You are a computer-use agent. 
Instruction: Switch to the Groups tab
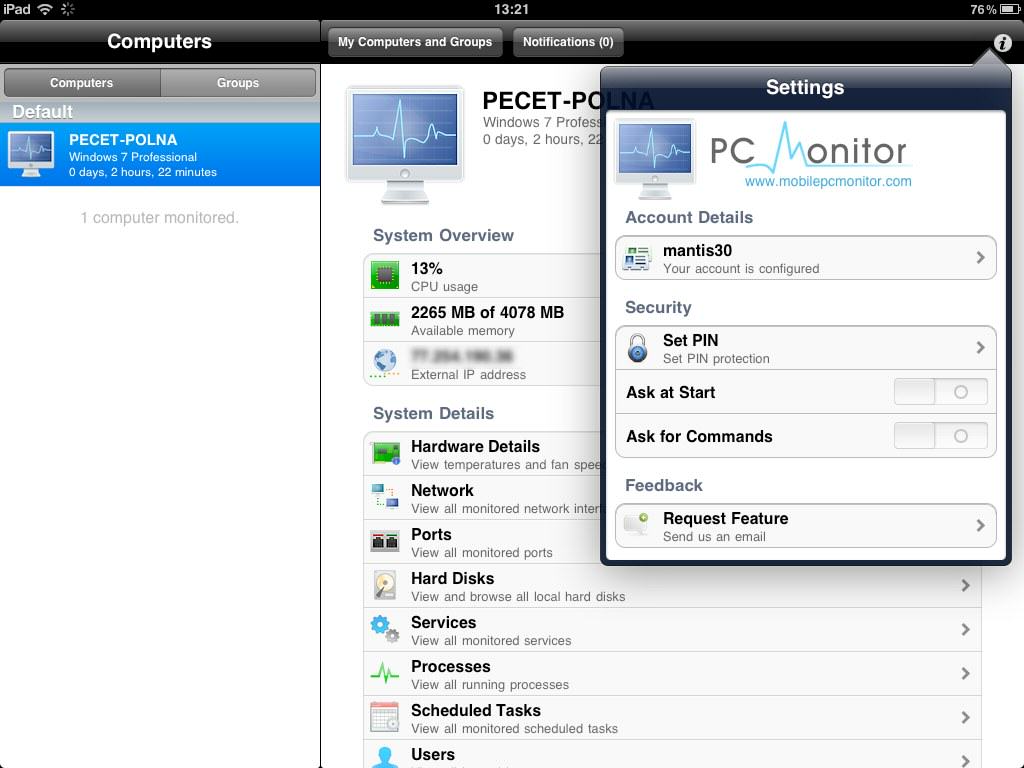tap(238, 83)
